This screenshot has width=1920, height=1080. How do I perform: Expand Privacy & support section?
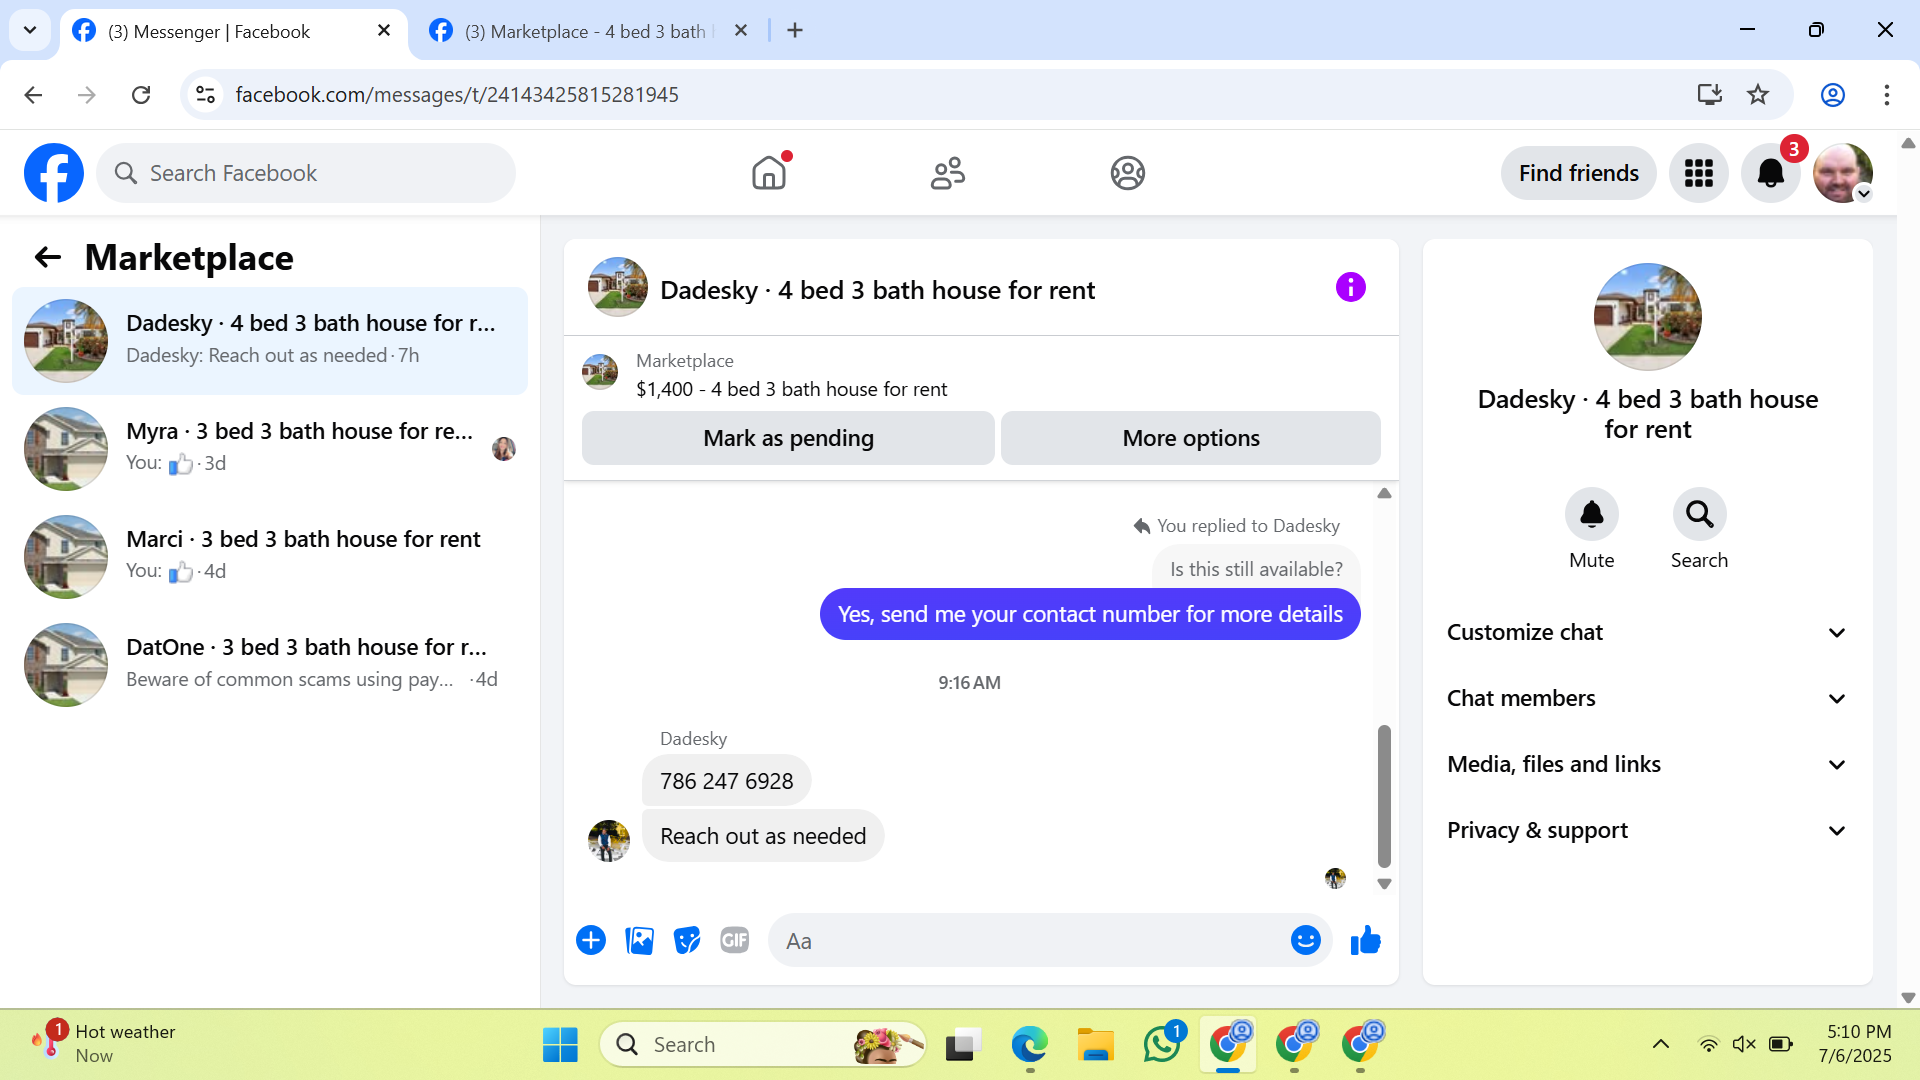click(x=1647, y=830)
